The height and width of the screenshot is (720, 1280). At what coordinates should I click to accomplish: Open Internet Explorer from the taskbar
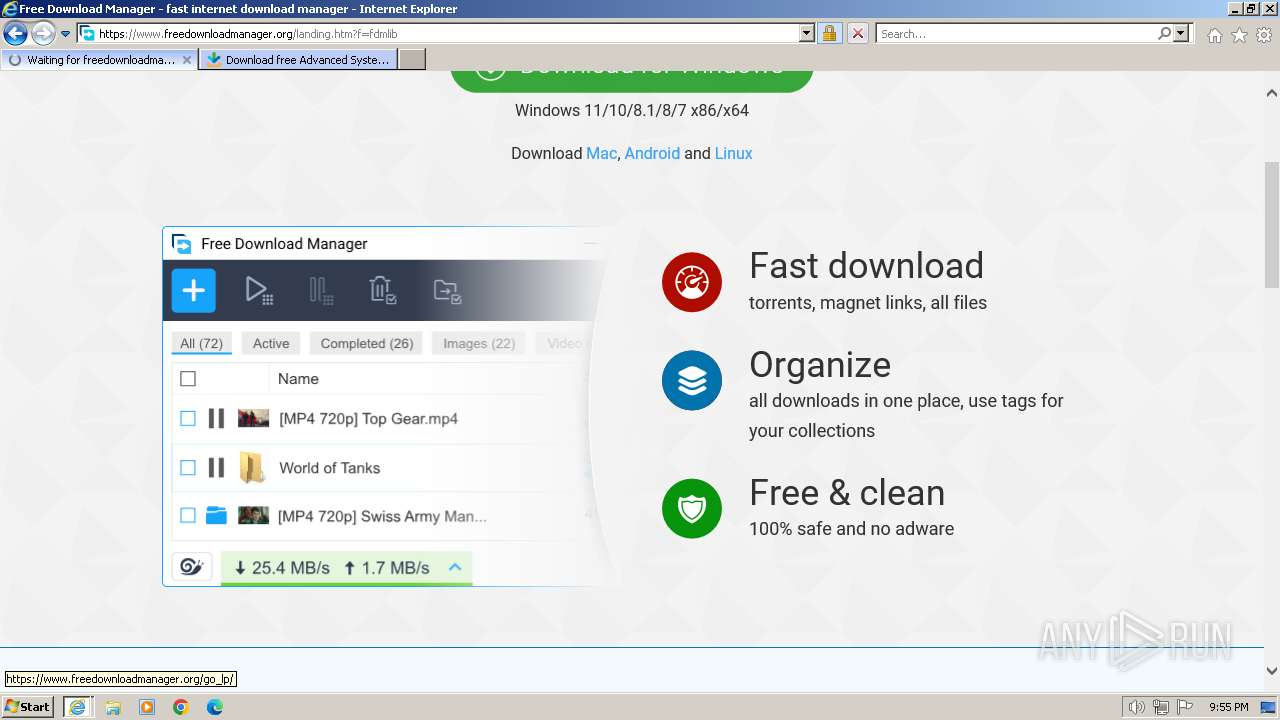pyautogui.click(x=78, y=707)
